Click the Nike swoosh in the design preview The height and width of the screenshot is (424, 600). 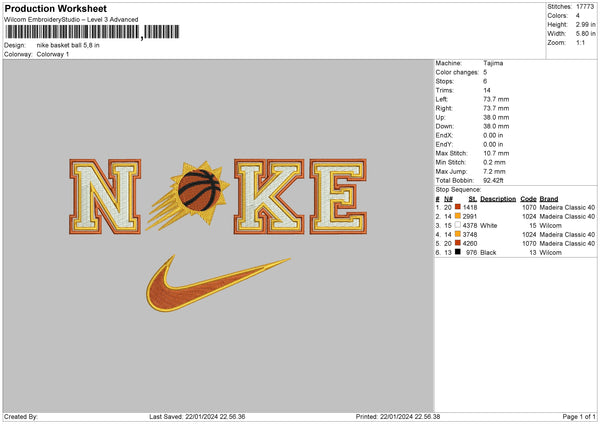218,284
